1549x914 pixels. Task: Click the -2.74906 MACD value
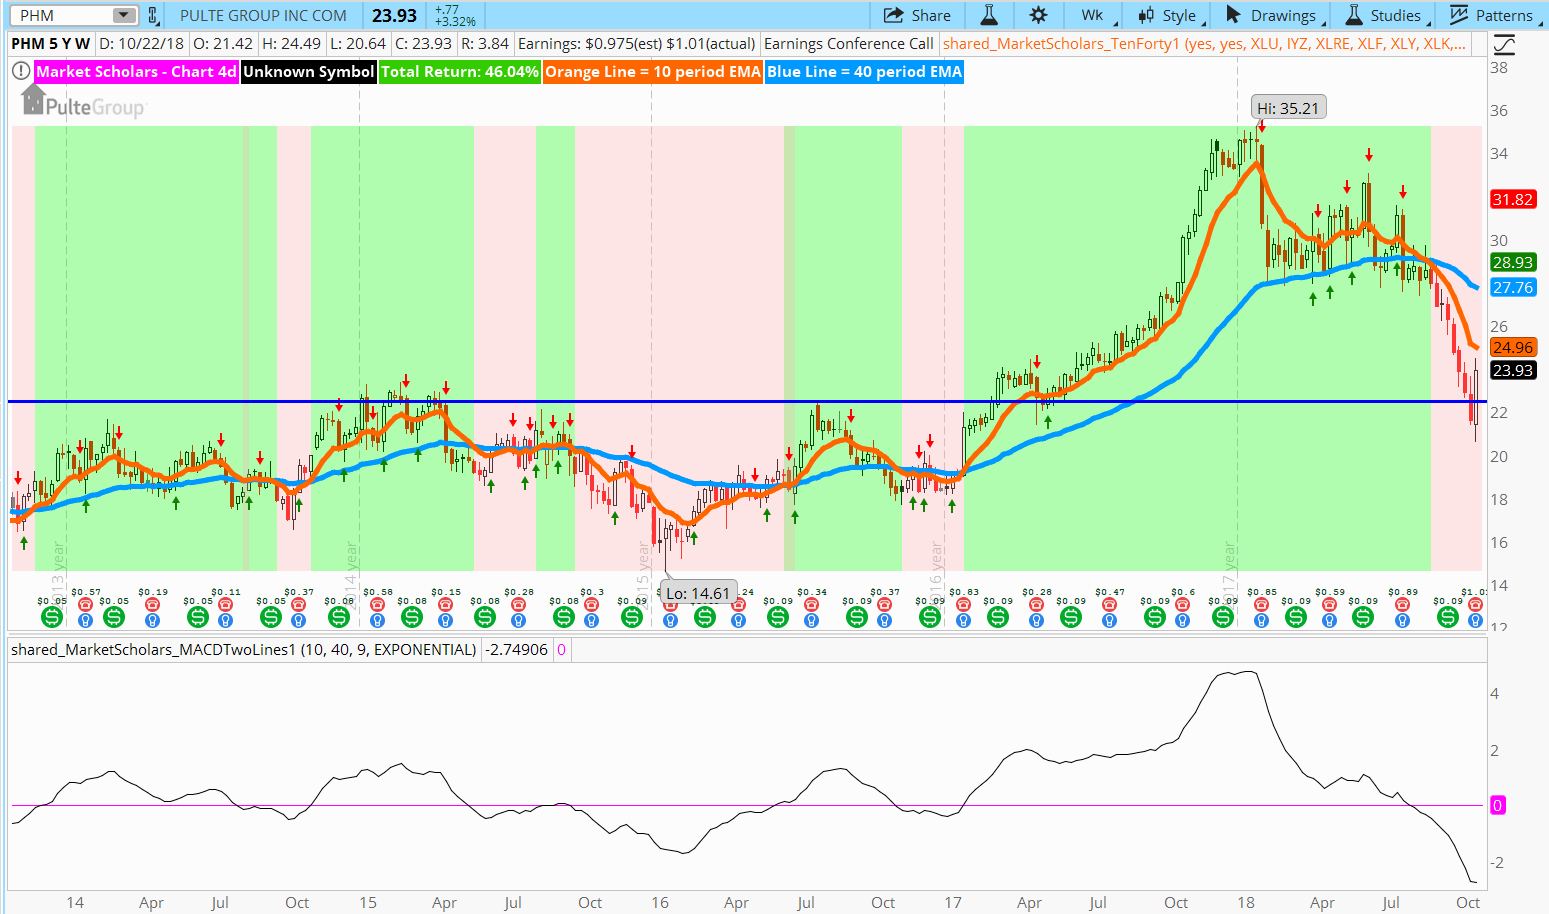pyautogui.click(x=517, y=650)
